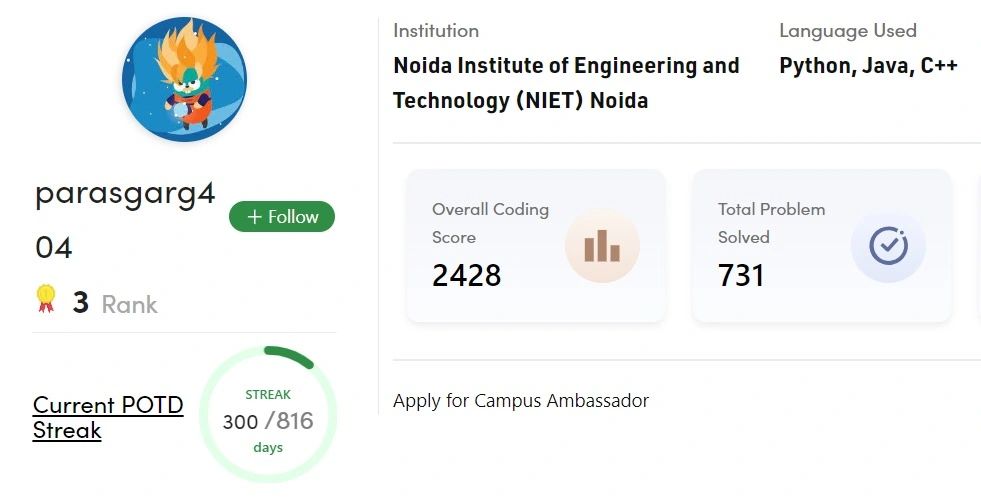The image size is (981, 497).
Task: Click the Institution label heading
Action: point(436,31)
